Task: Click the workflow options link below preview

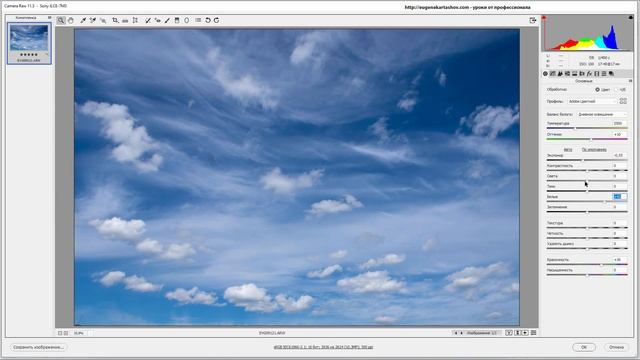Action: [x=323, y=347]
